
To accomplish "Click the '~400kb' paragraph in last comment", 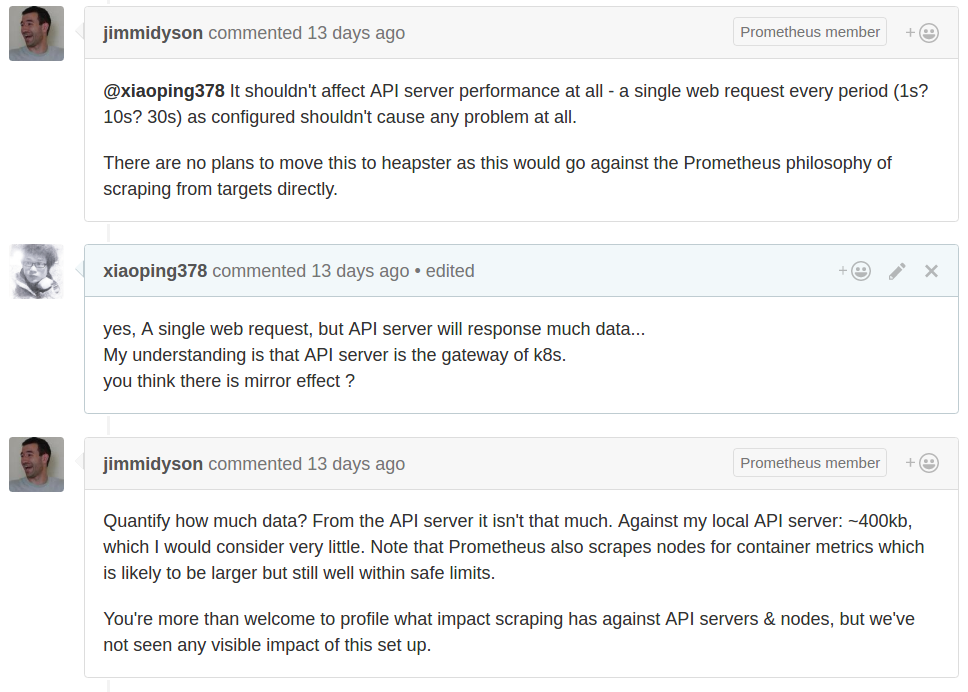I will click(x=513, y=547).
